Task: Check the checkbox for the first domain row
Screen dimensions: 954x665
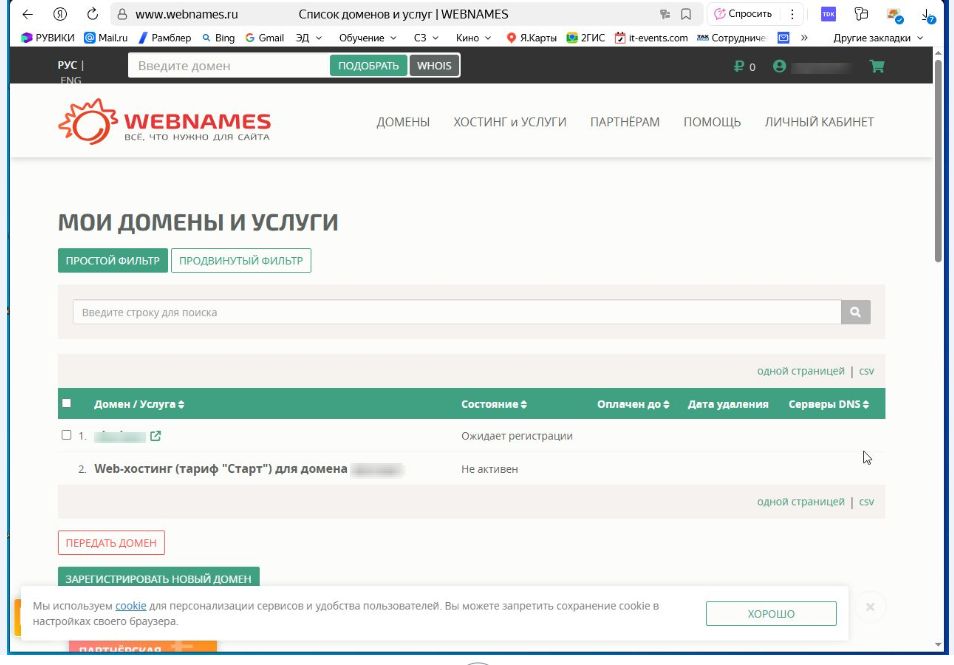Action: click(x=67, y=436)
